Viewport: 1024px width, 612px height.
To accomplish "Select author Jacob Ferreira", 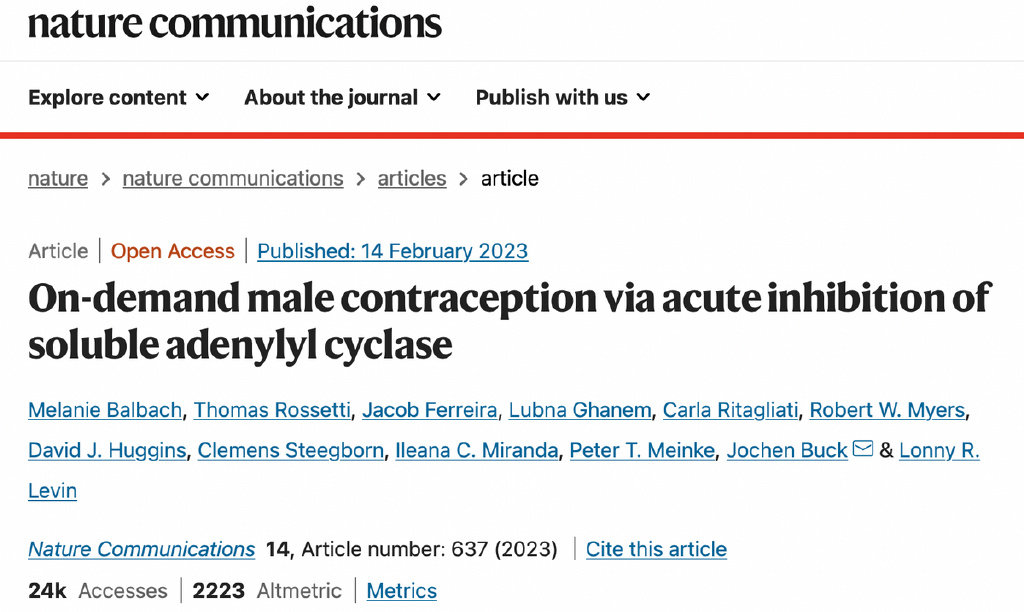I will 429,410.
